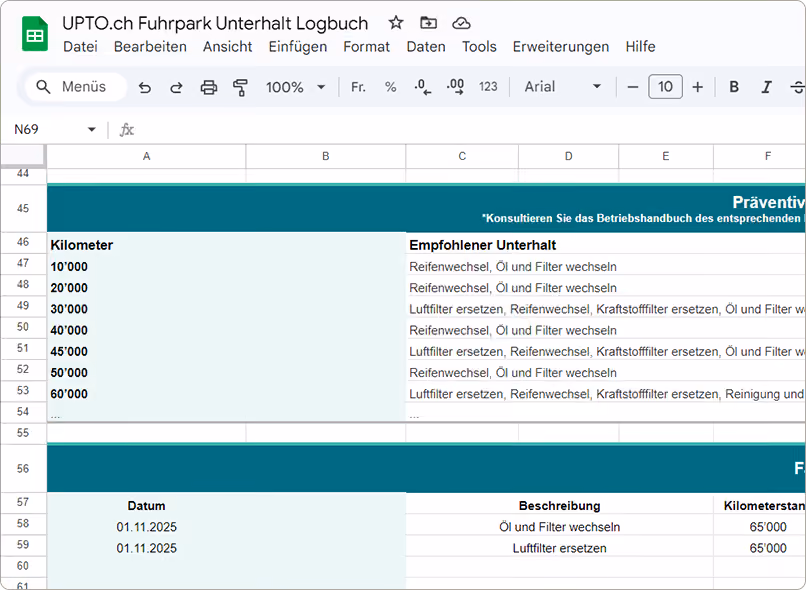Viewport: 806px width, 590px height.
Task: Click the Empfohlener Unterhalt cell
Action: 606,245
